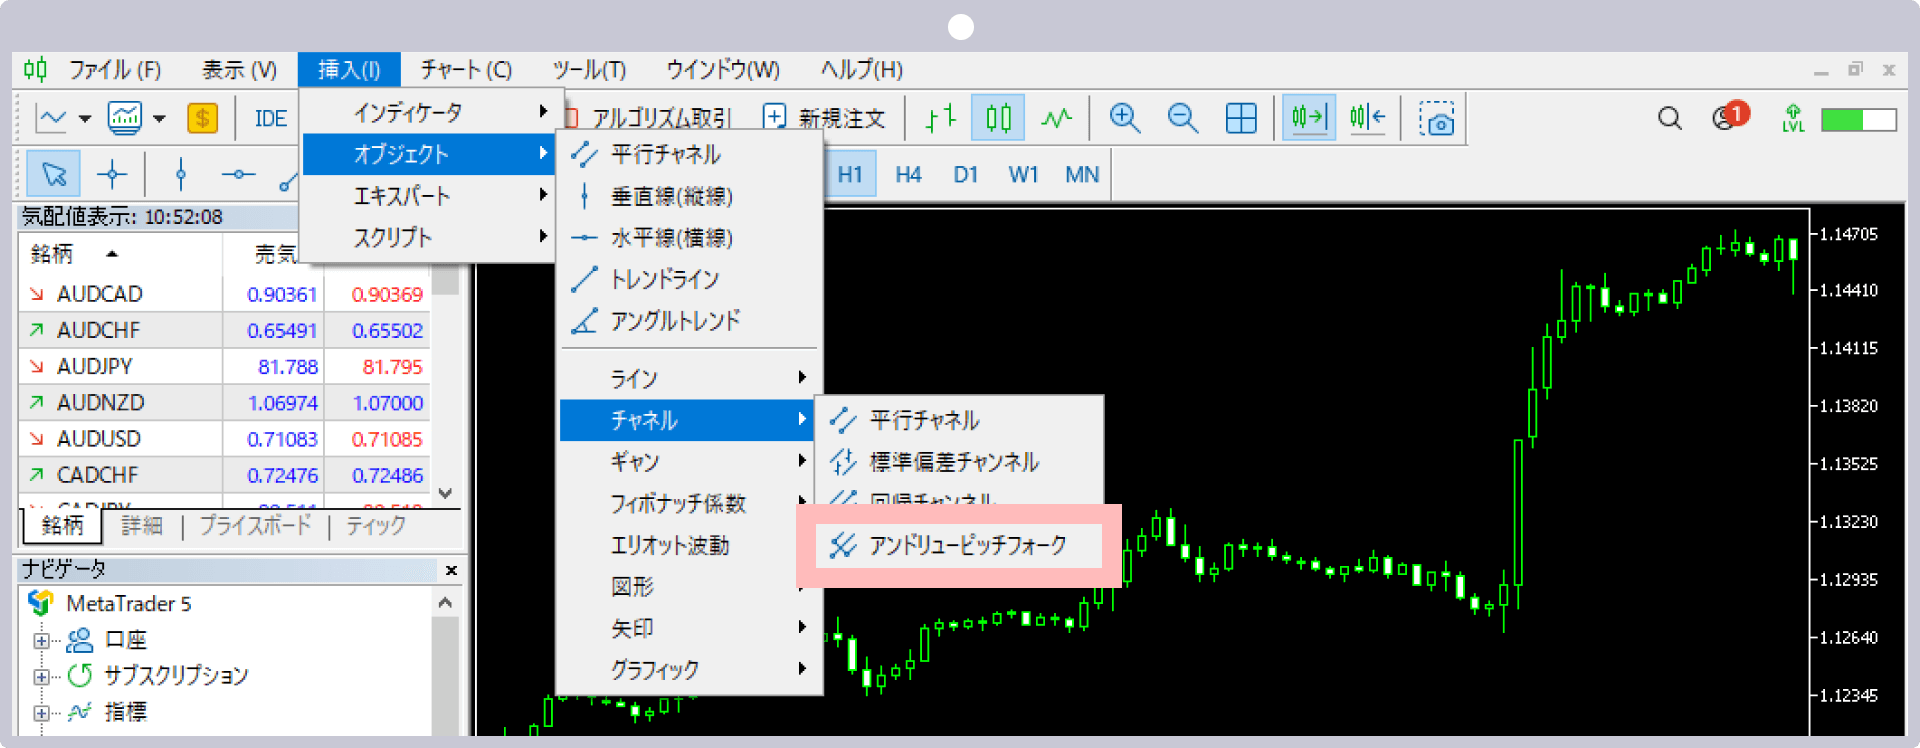The image size is (1920, 748).
Task: Expand the サブスクリプション tree node
Action: 41,676
